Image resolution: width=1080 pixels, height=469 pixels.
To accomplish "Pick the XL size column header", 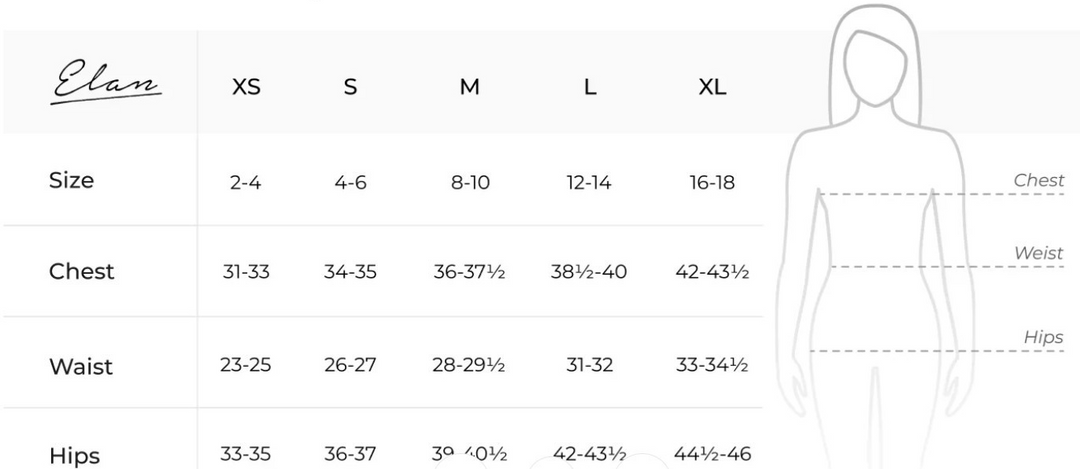I will [712, 87].
